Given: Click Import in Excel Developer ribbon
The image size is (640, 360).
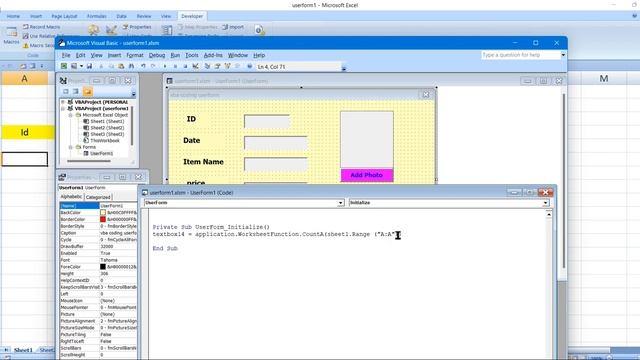Looking at the screenshot, I should click(x=233, y=27).
